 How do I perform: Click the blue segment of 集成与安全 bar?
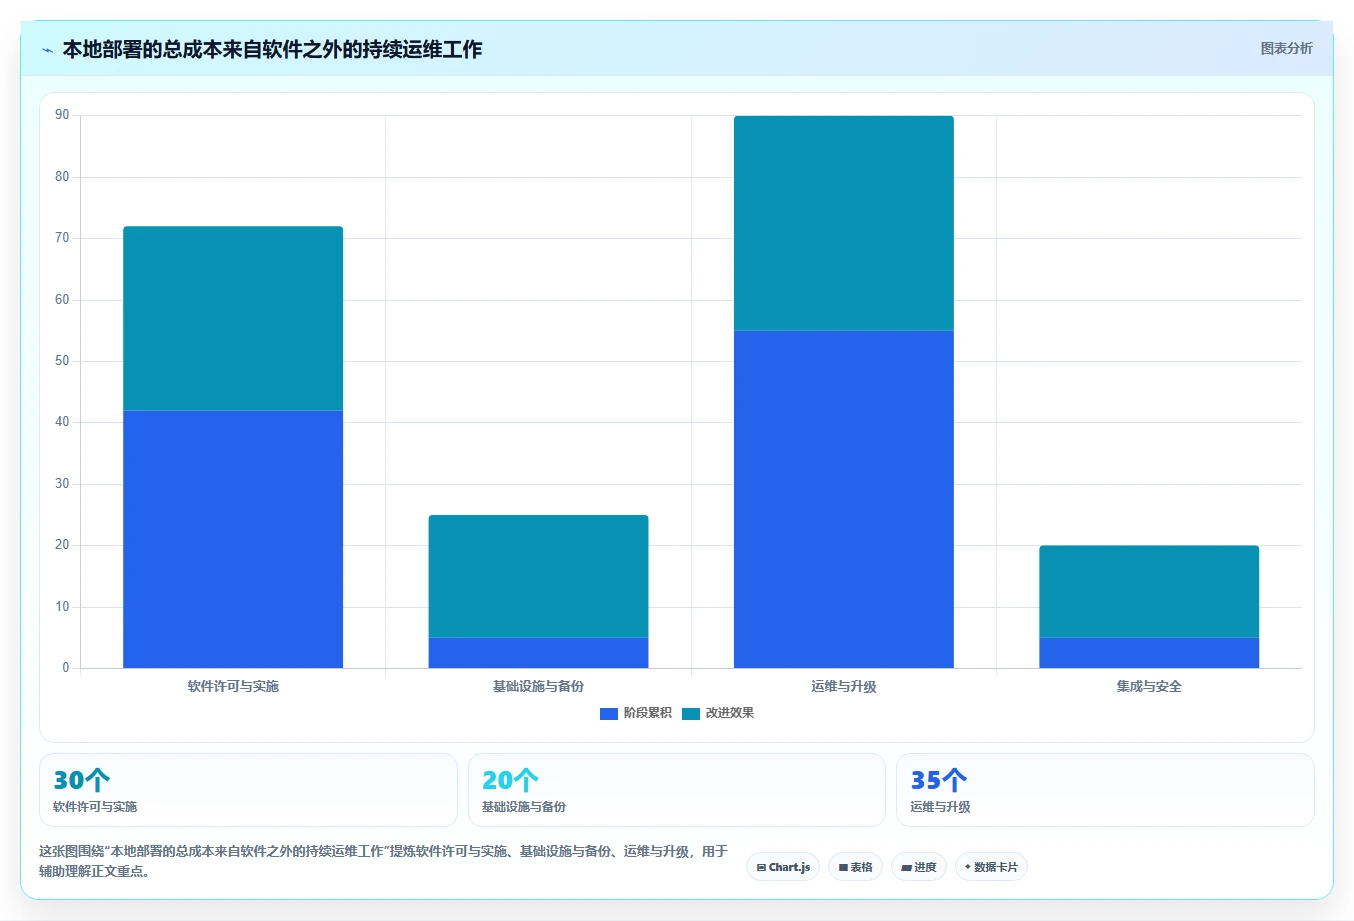point(1149,653)
